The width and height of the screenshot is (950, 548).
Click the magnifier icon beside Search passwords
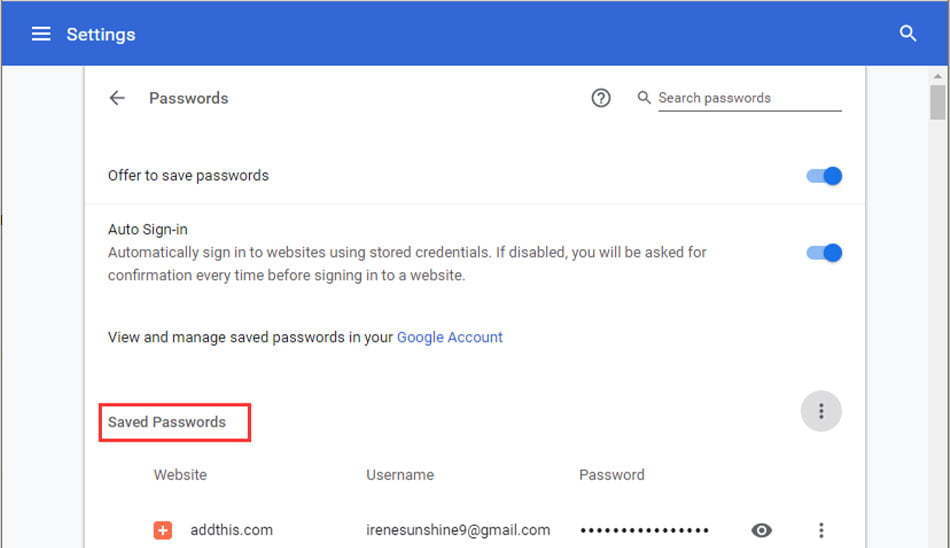point(644,98)
